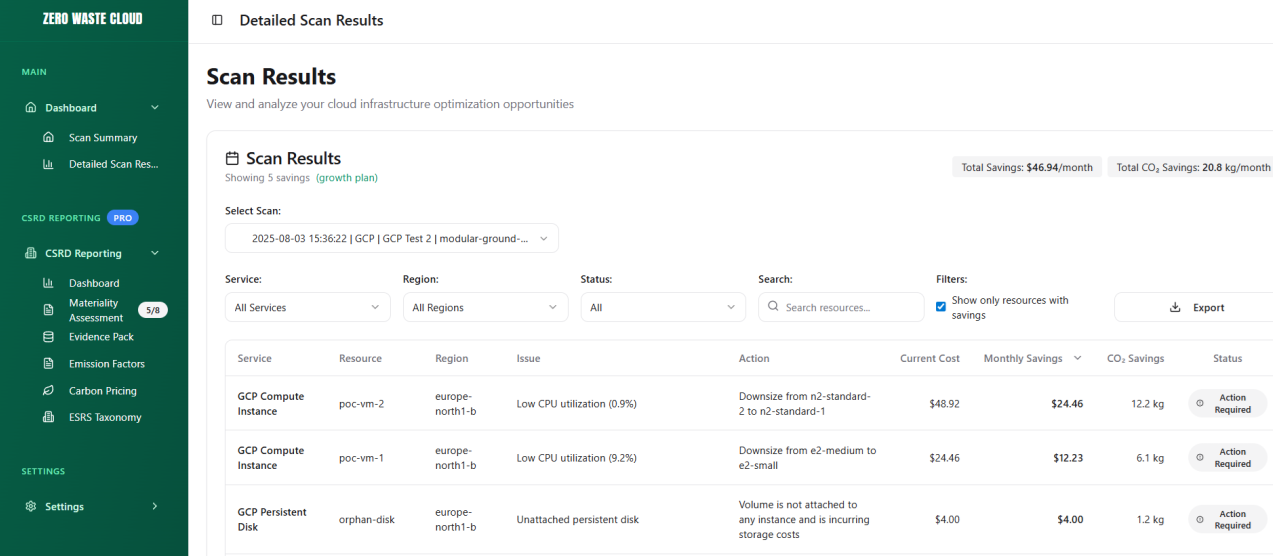Click Action Required for orphan-disk
The image size is (1273, 556).
coord(1227,520)
